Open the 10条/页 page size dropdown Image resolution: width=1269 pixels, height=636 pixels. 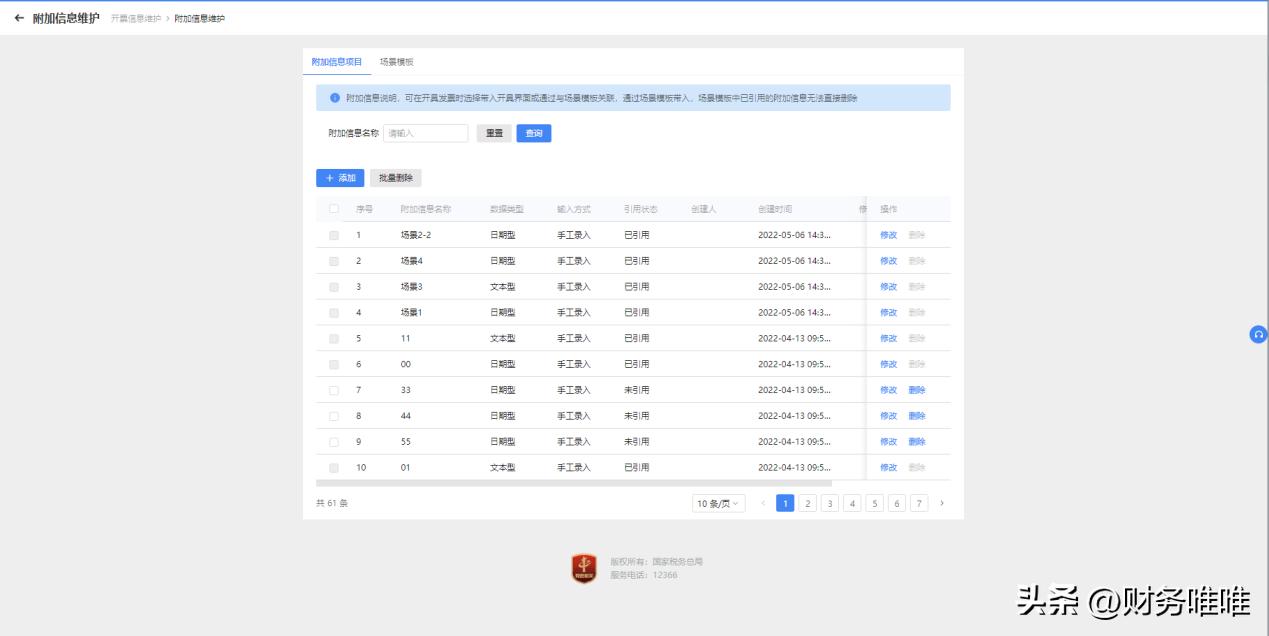(718, 503)
